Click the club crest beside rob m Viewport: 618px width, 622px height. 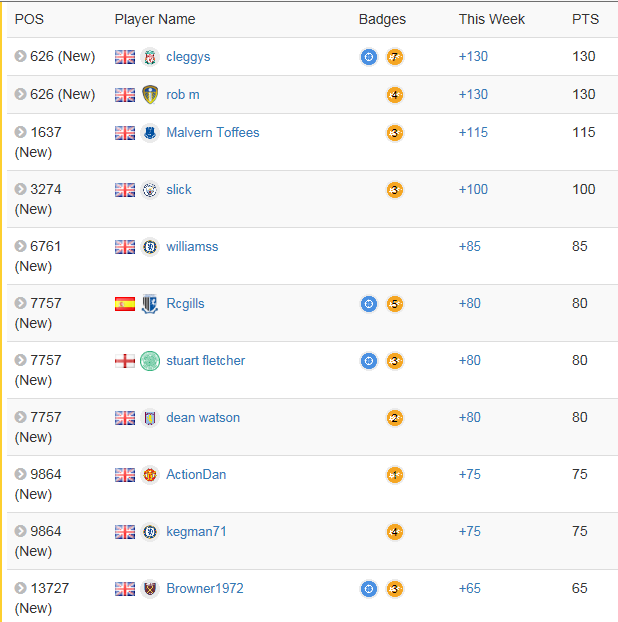[x=150, y=95]
